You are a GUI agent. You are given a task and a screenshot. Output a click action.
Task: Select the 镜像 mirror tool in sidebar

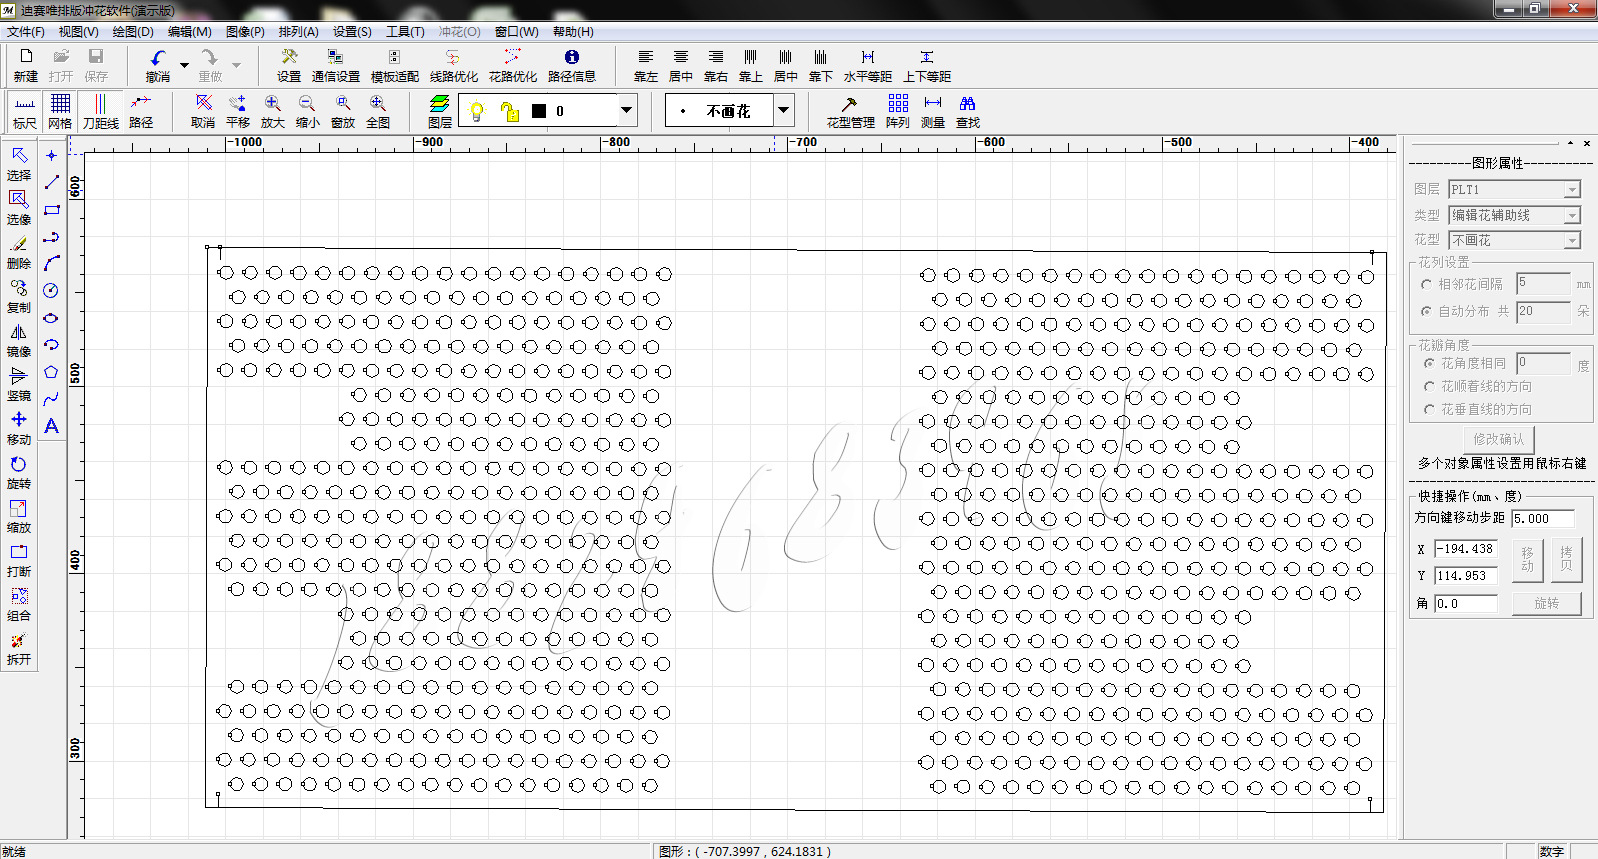19,340
